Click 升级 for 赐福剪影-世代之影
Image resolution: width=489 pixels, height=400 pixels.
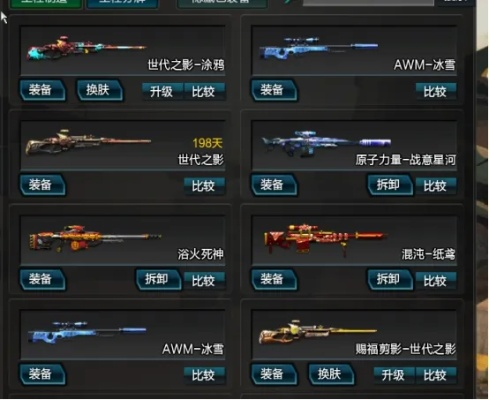(x=394, y=376)
